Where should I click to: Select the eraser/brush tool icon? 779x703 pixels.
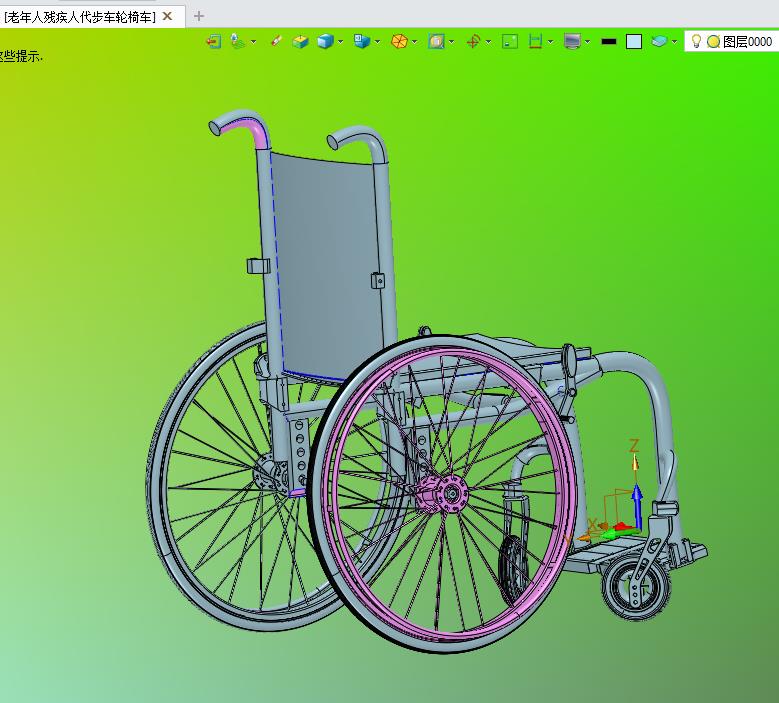pos(277,41)
